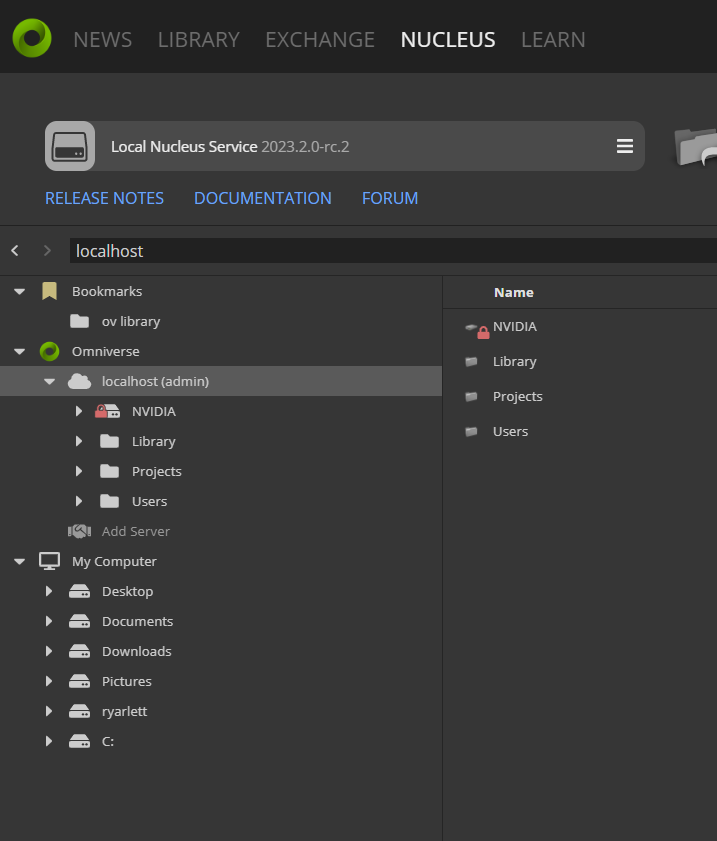Select the localhost (admin) label

156,381
